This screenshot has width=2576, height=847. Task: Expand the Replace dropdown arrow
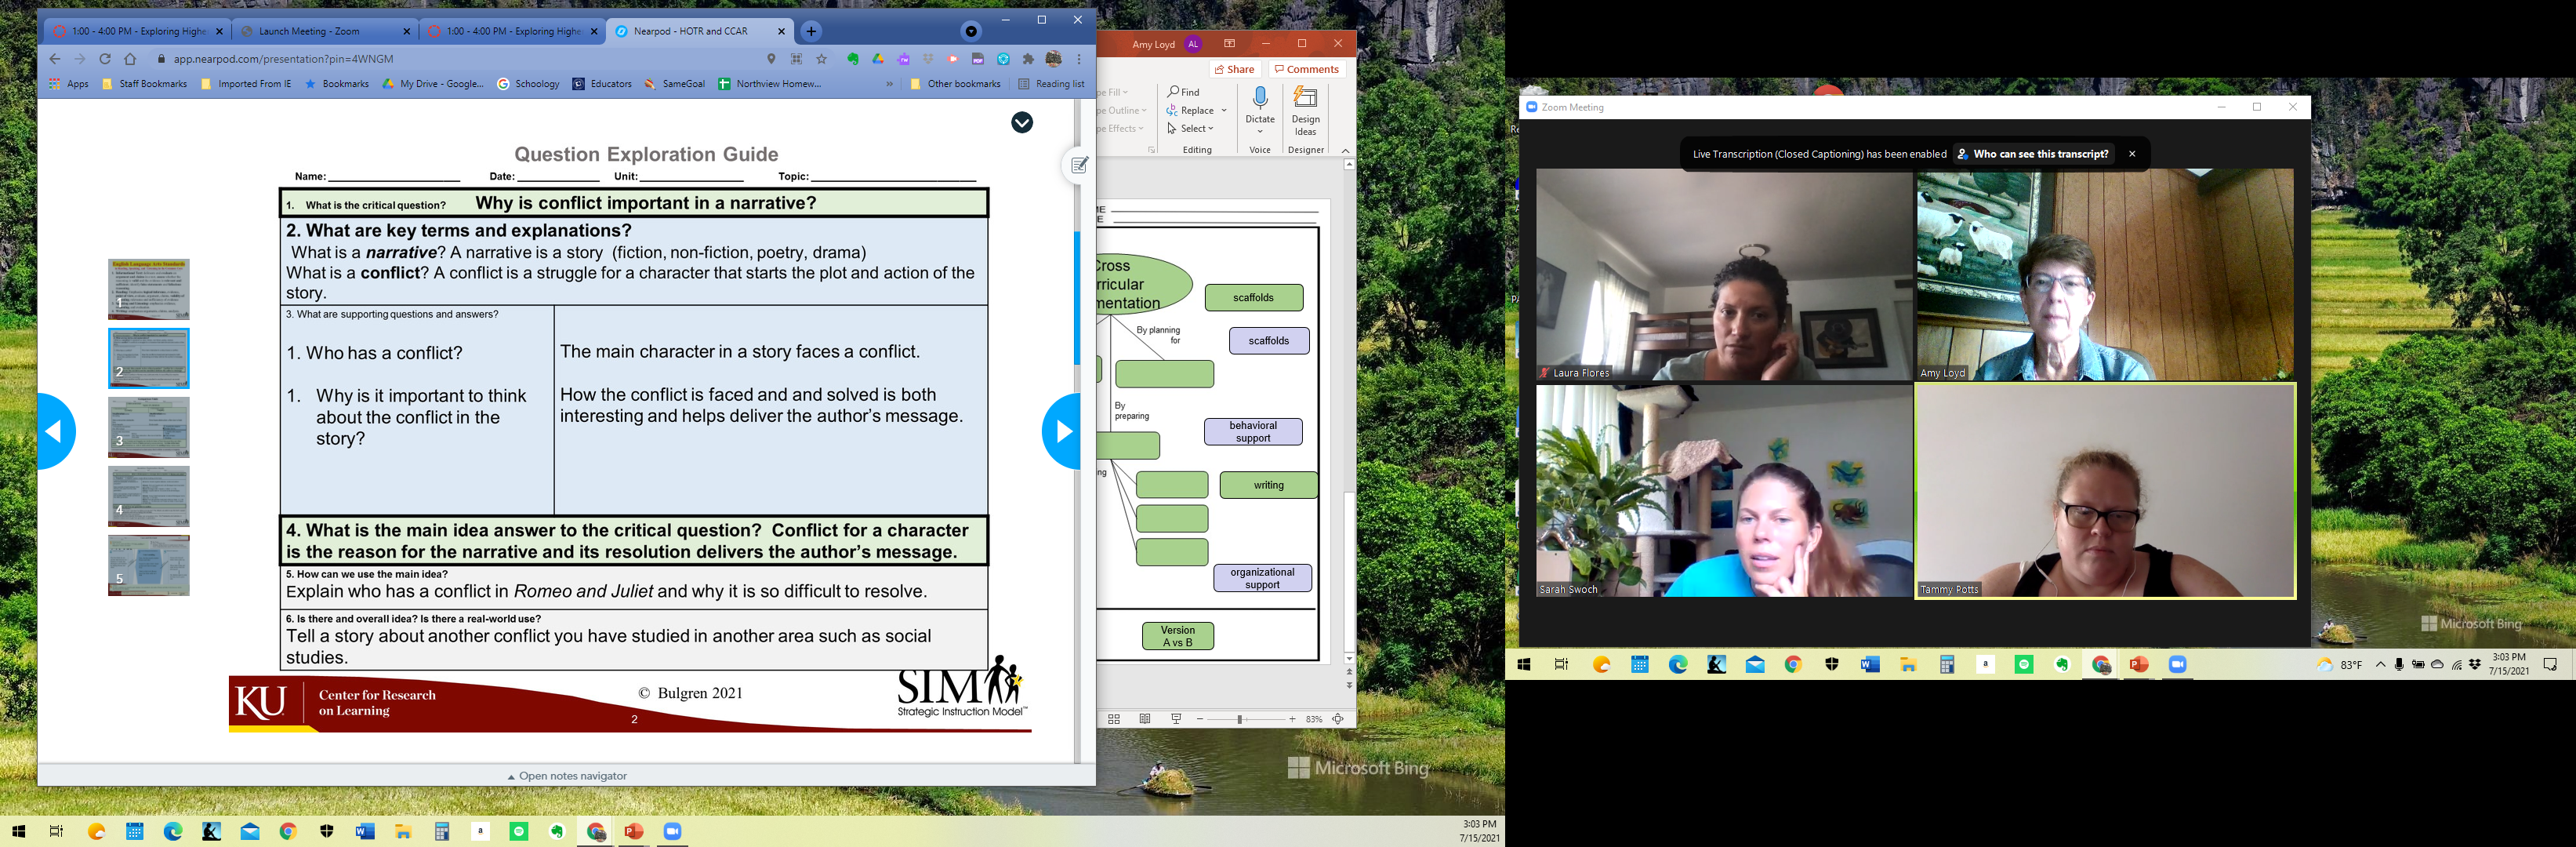tap(1224, 111)
